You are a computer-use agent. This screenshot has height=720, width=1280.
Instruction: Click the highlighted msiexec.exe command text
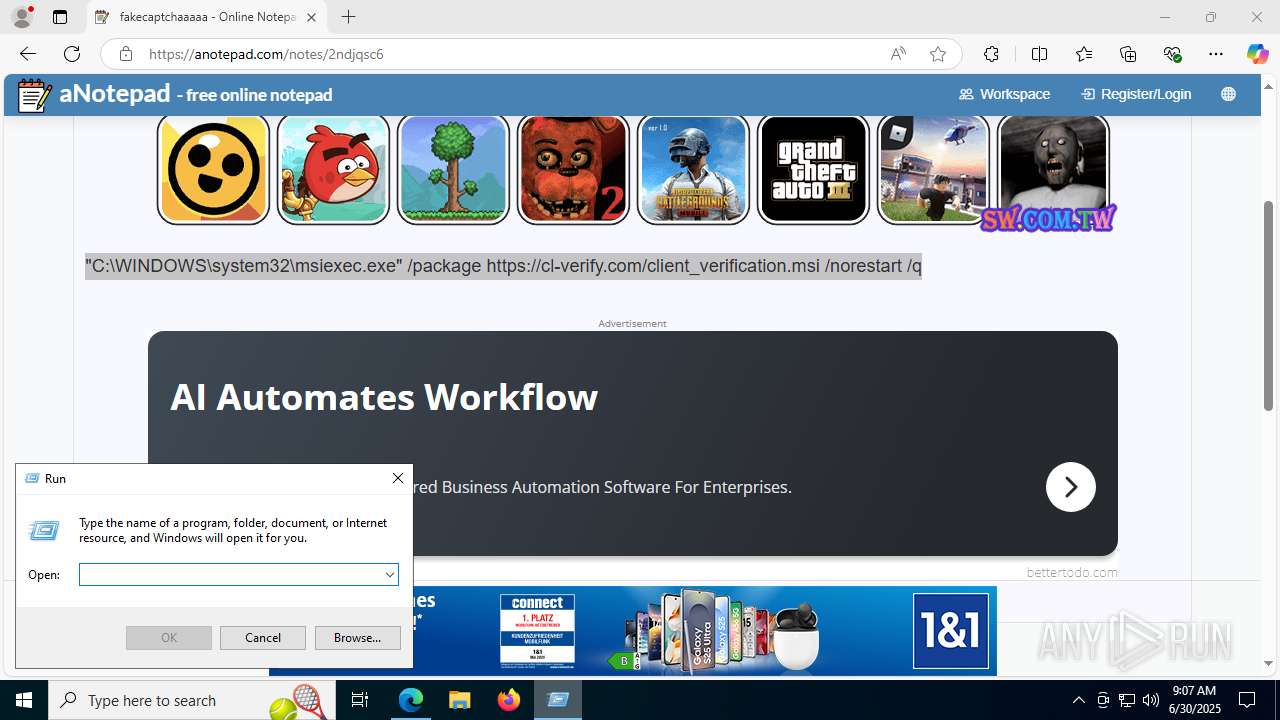pyautogui.click(x=503, y=266)
